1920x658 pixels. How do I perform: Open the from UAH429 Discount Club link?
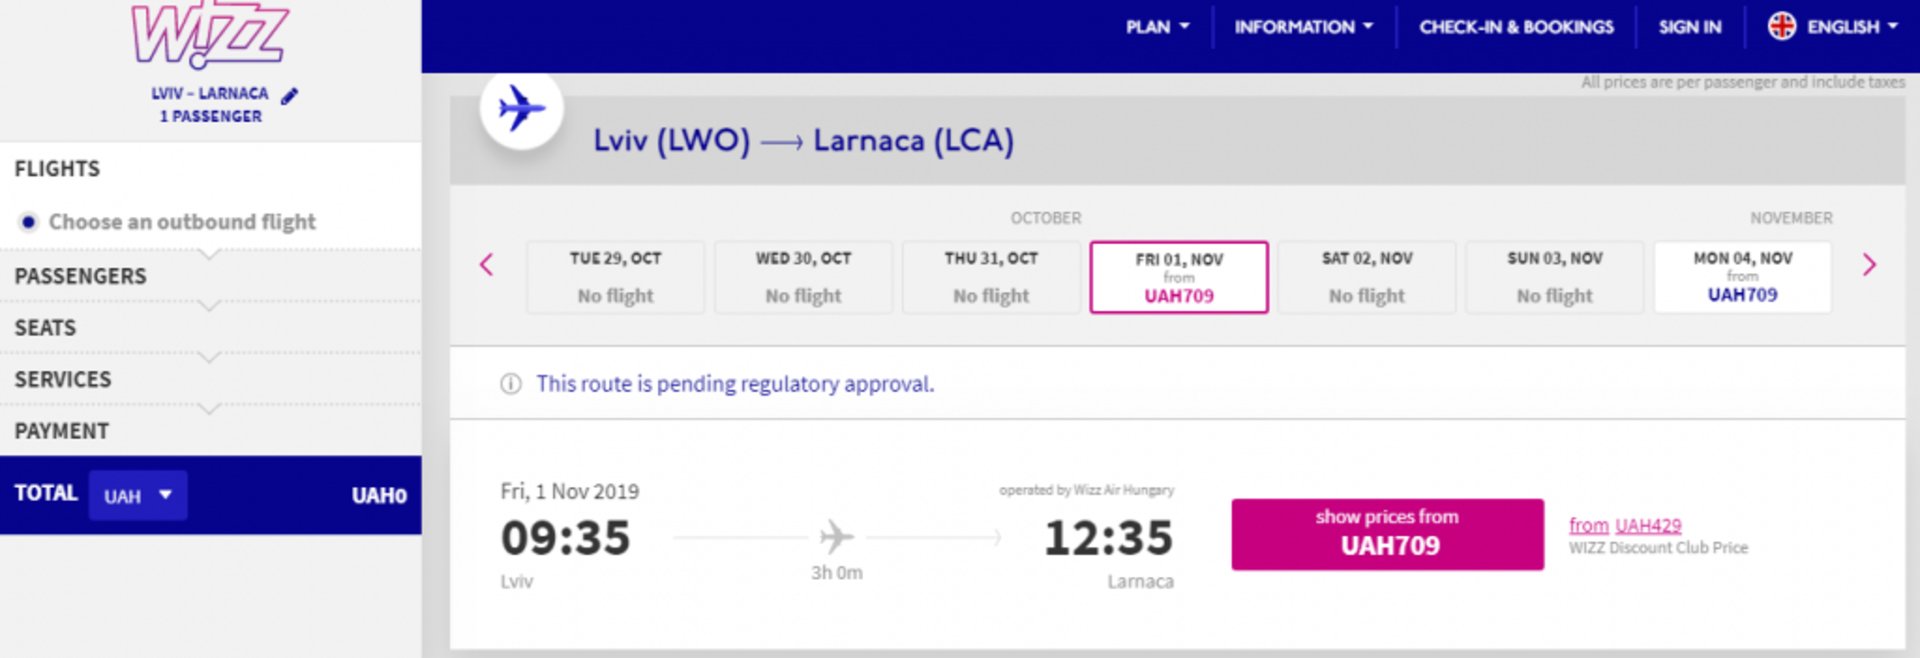[x=1625, y=525]
